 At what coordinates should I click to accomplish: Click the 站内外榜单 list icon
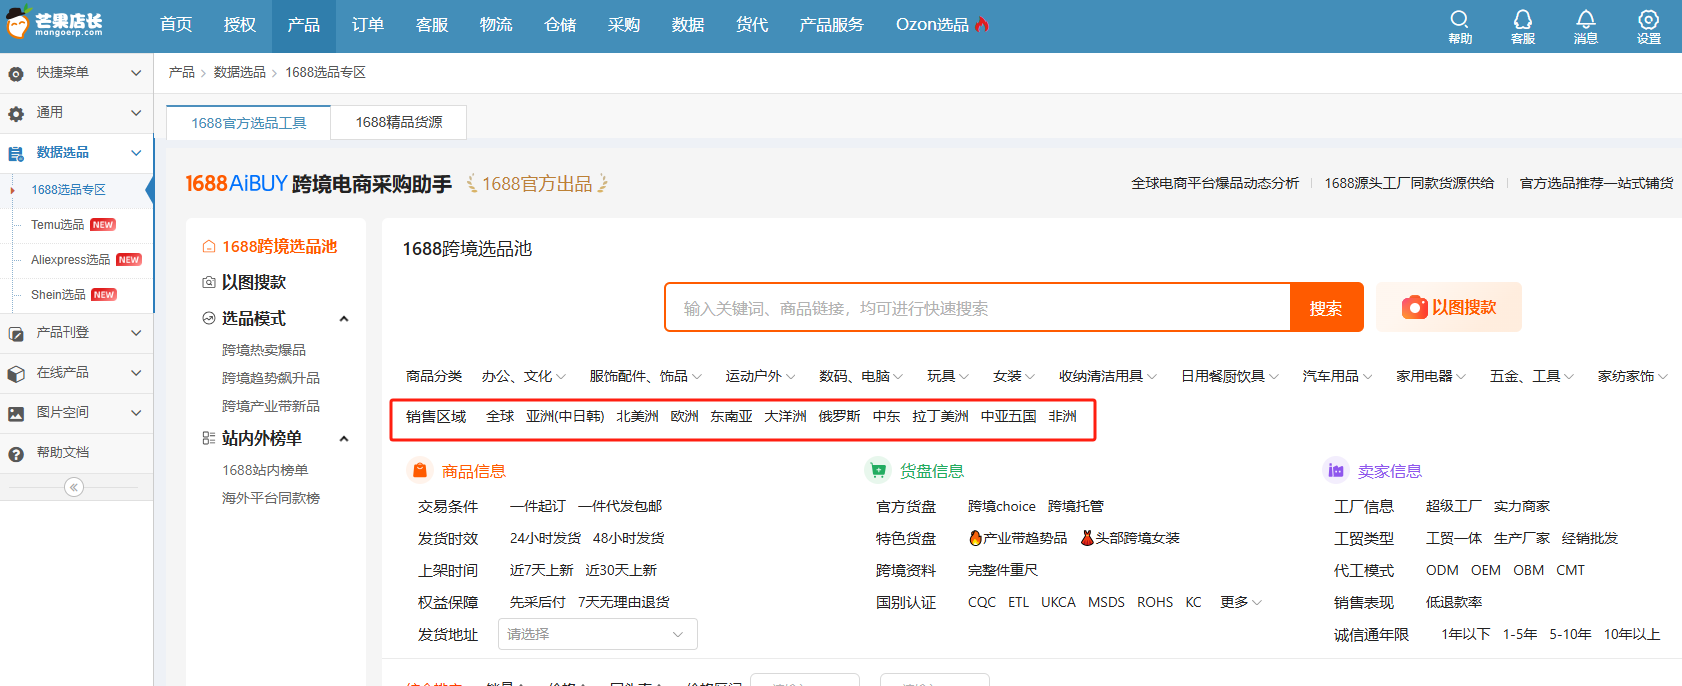209,438
